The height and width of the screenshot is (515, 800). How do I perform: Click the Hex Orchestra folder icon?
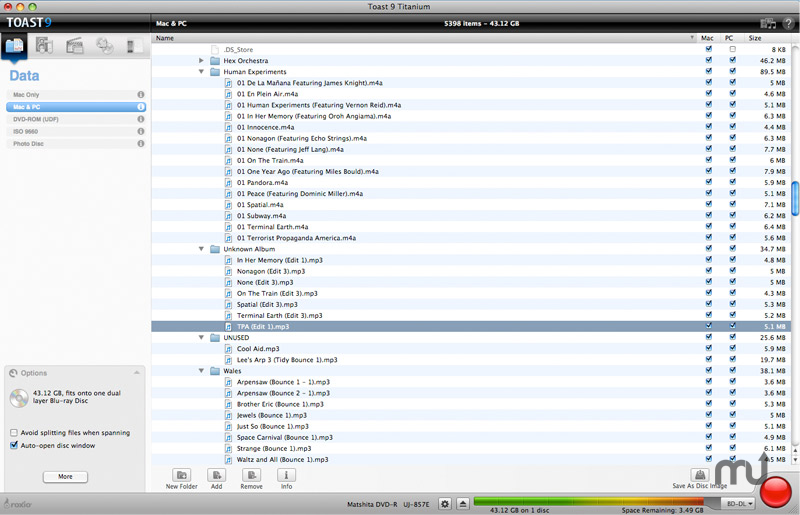pyautogui.click(x=215, y=61)
